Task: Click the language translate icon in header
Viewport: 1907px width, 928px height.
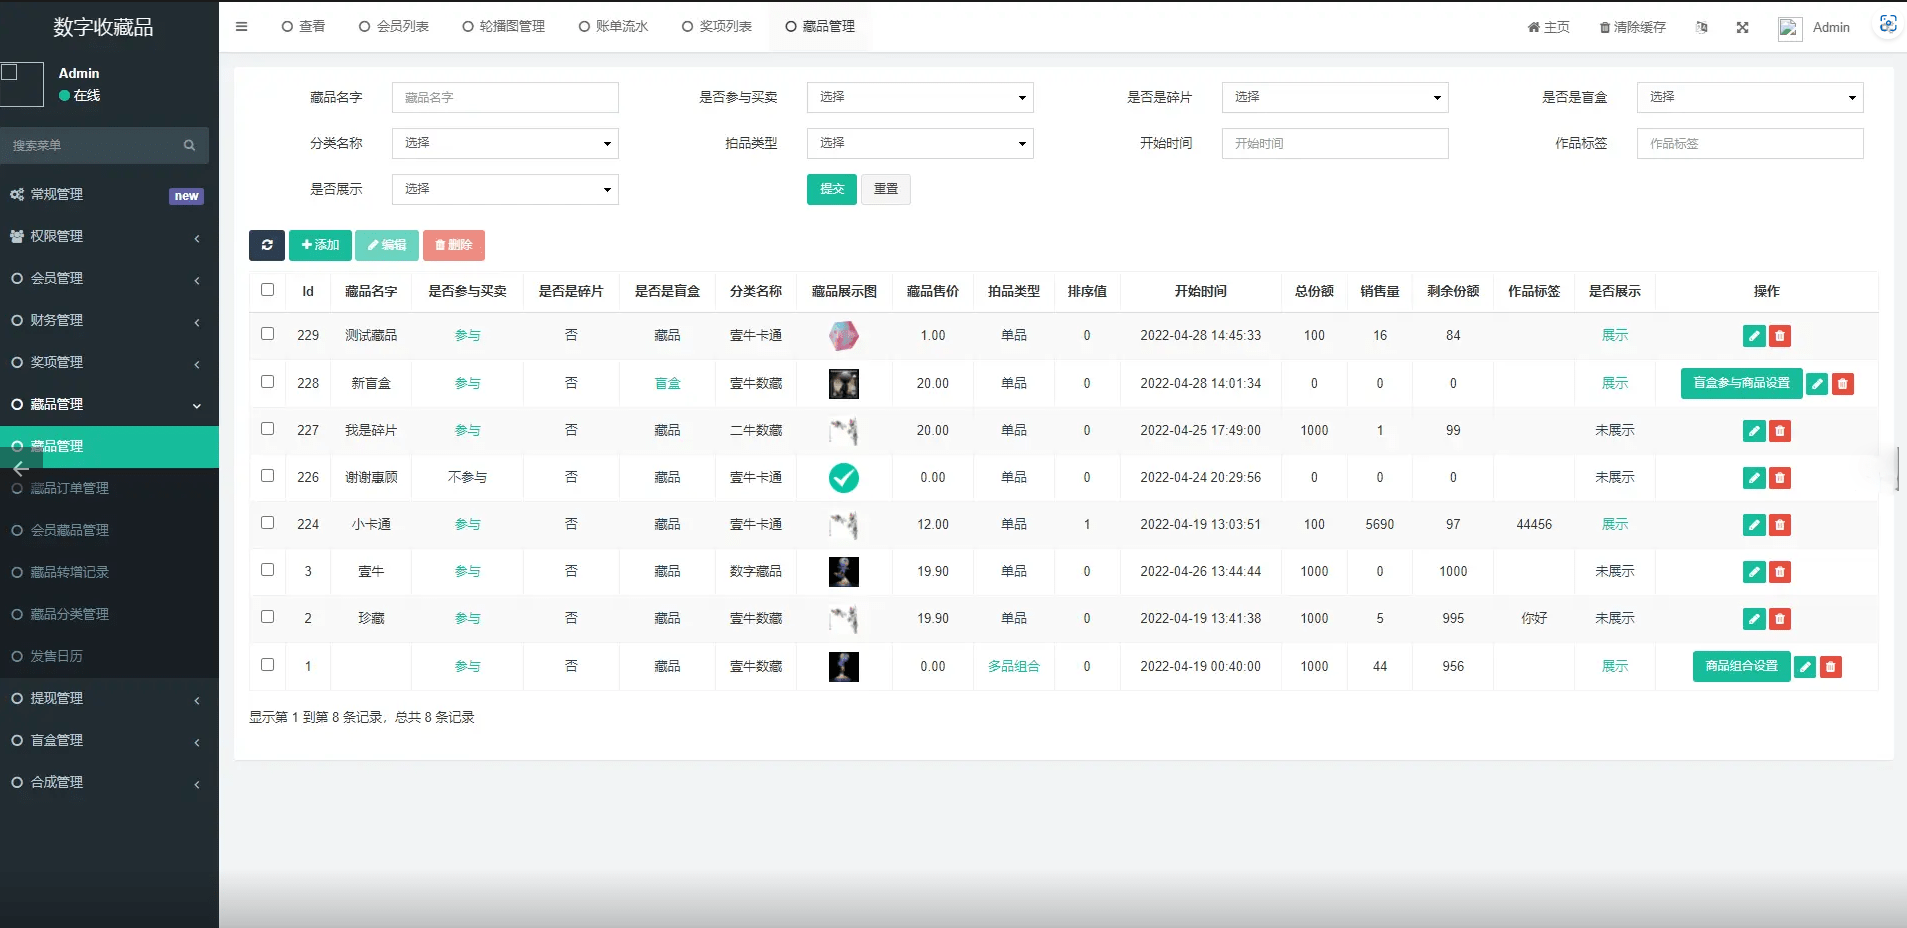Action: (x=1702, y=28)
